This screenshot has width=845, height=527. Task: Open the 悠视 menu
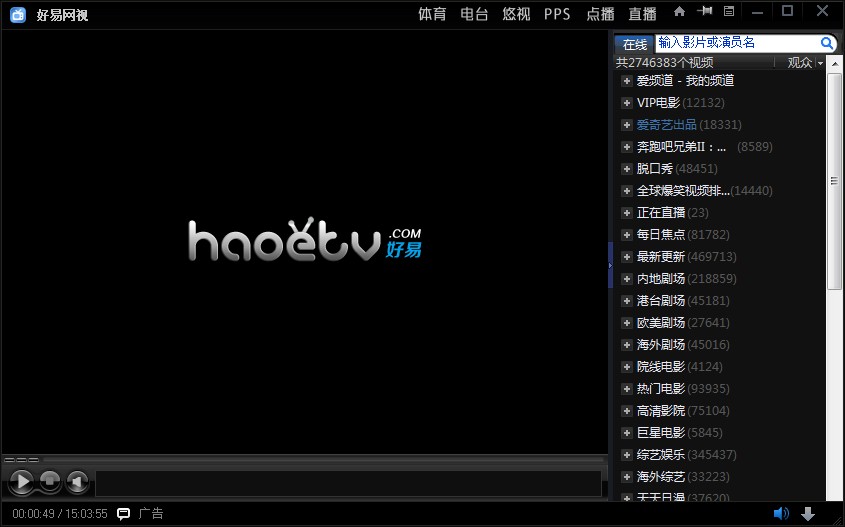tap(516, 14)
